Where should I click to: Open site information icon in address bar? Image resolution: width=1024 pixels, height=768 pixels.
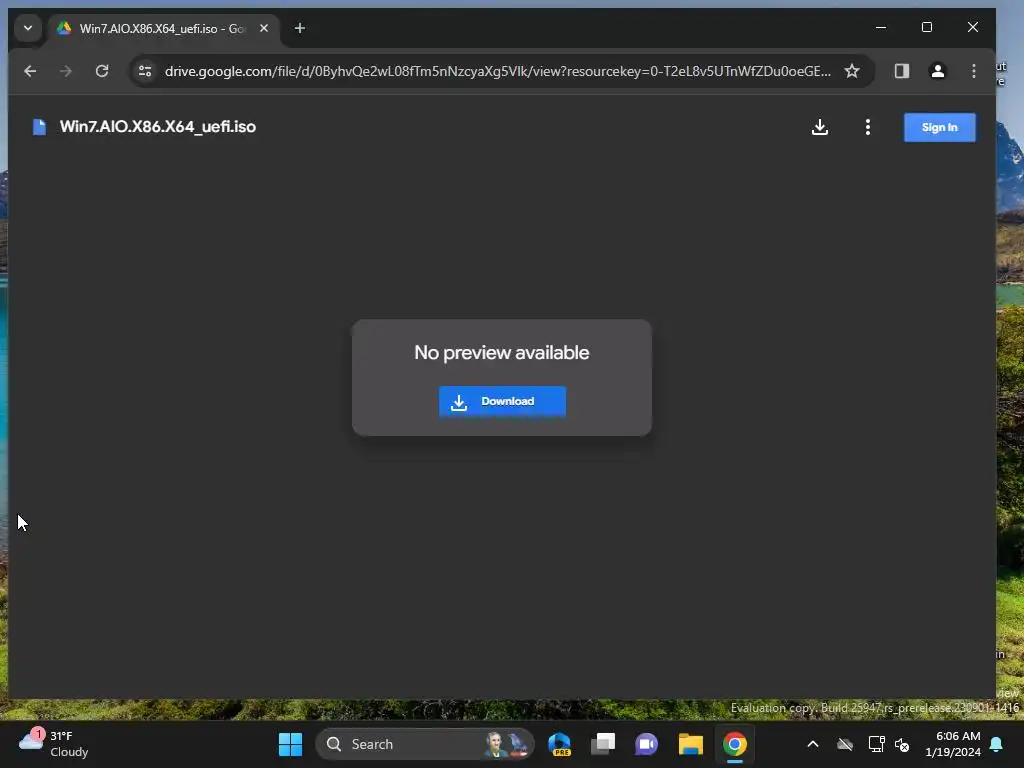(145, 71)
